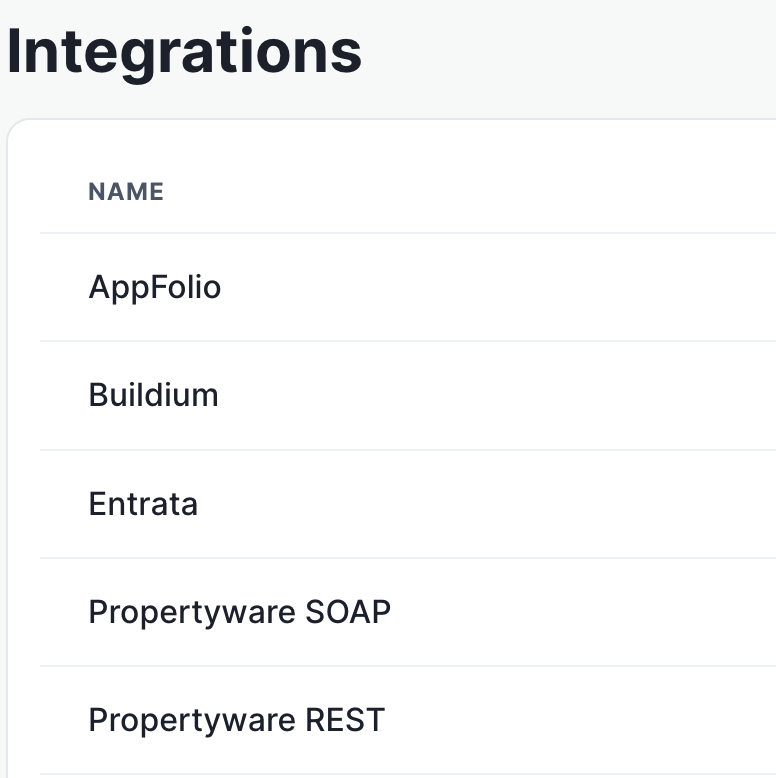This screenshot has width=776, height=778.
Task: Open the Propertyware REST integration
Action: click(236, 720)
